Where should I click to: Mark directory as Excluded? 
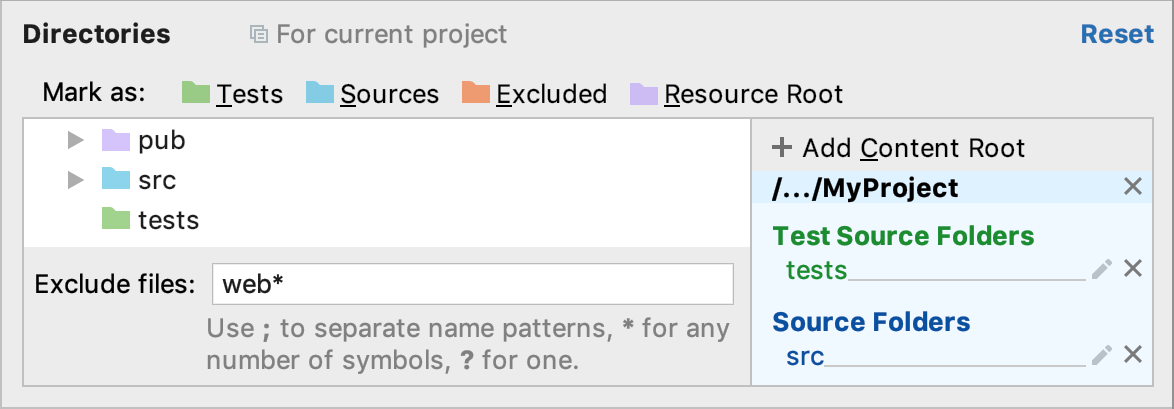point(534,94)
